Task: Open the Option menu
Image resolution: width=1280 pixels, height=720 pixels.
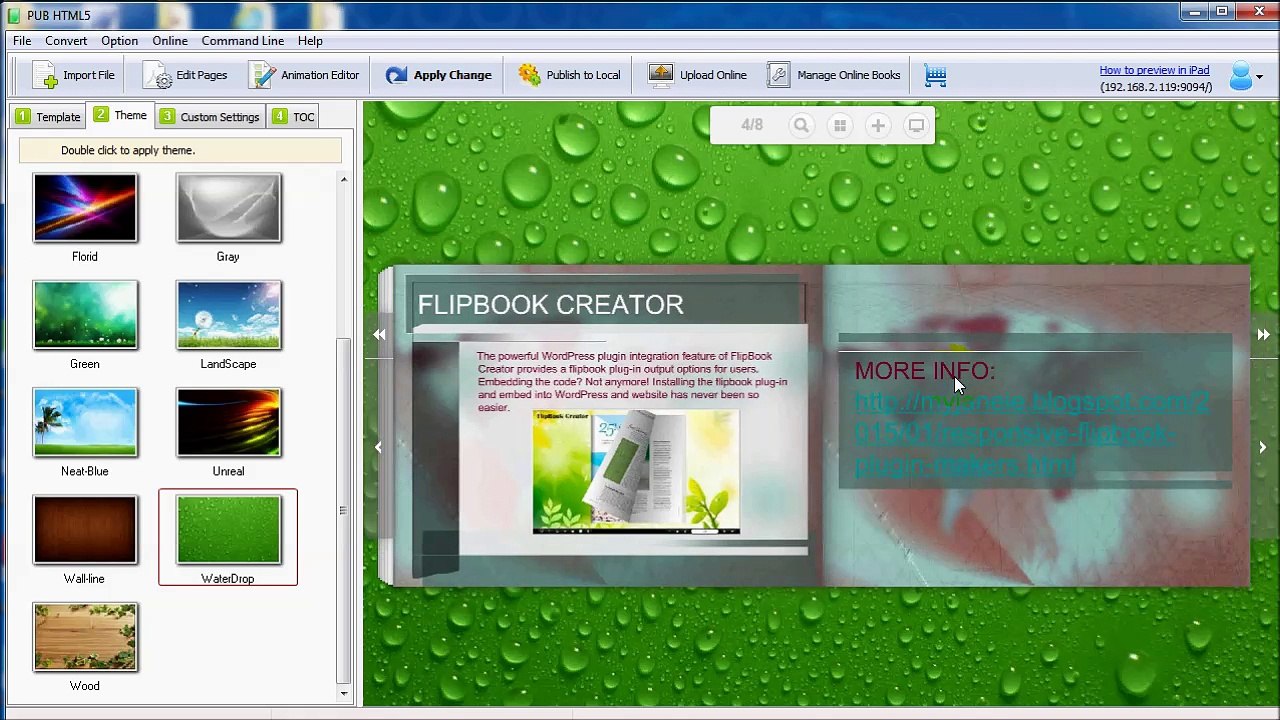Action: coord(119,41)
